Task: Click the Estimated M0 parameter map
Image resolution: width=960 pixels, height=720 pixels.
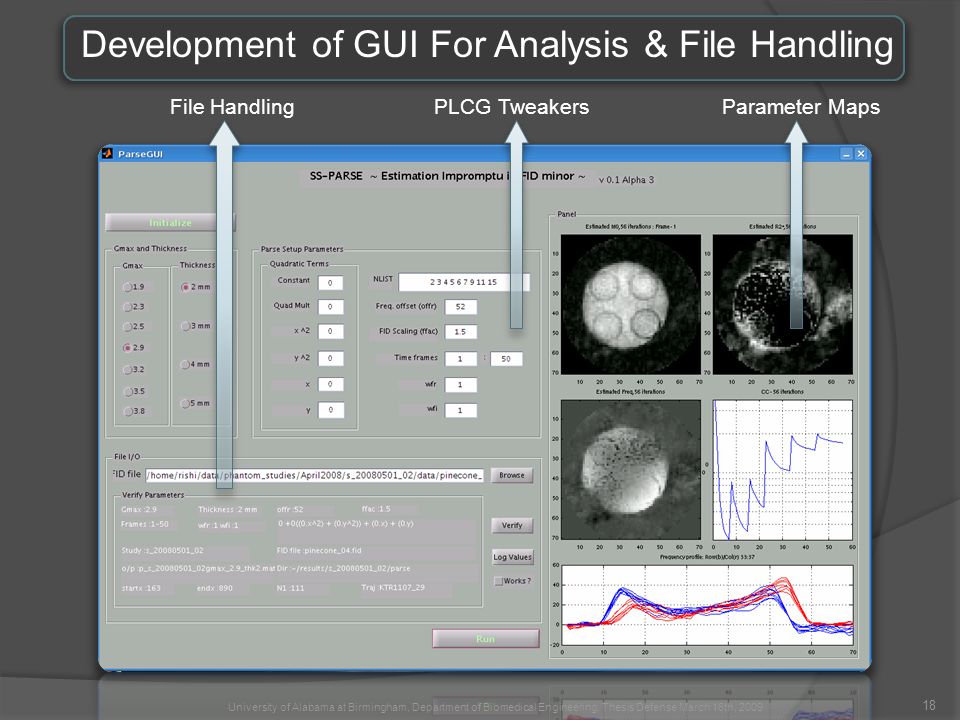Action: [631, 304]
